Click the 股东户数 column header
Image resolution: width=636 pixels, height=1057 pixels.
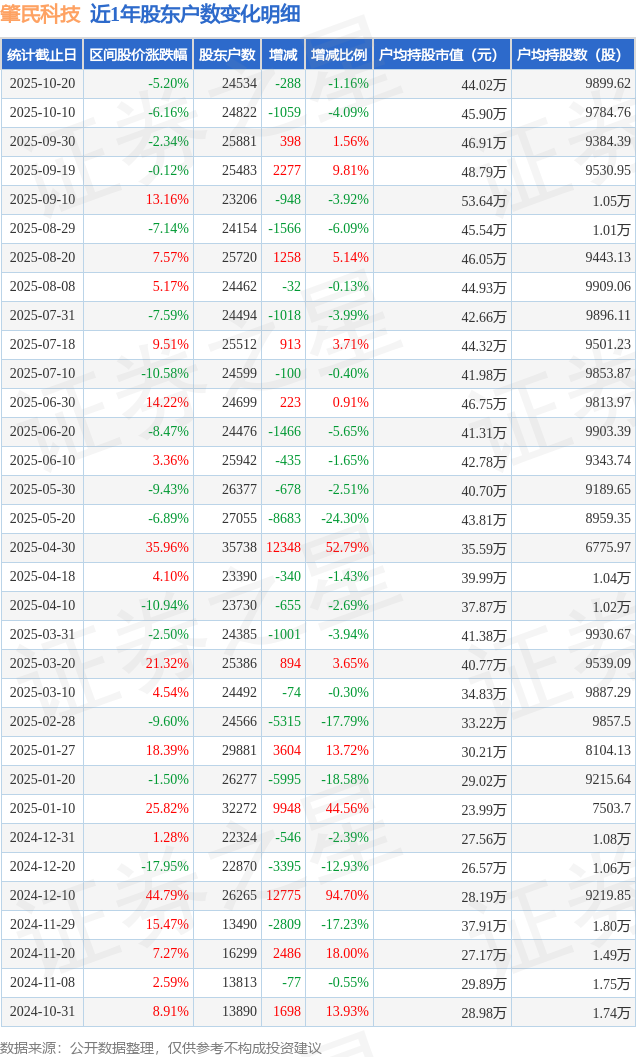pos(227,55)
